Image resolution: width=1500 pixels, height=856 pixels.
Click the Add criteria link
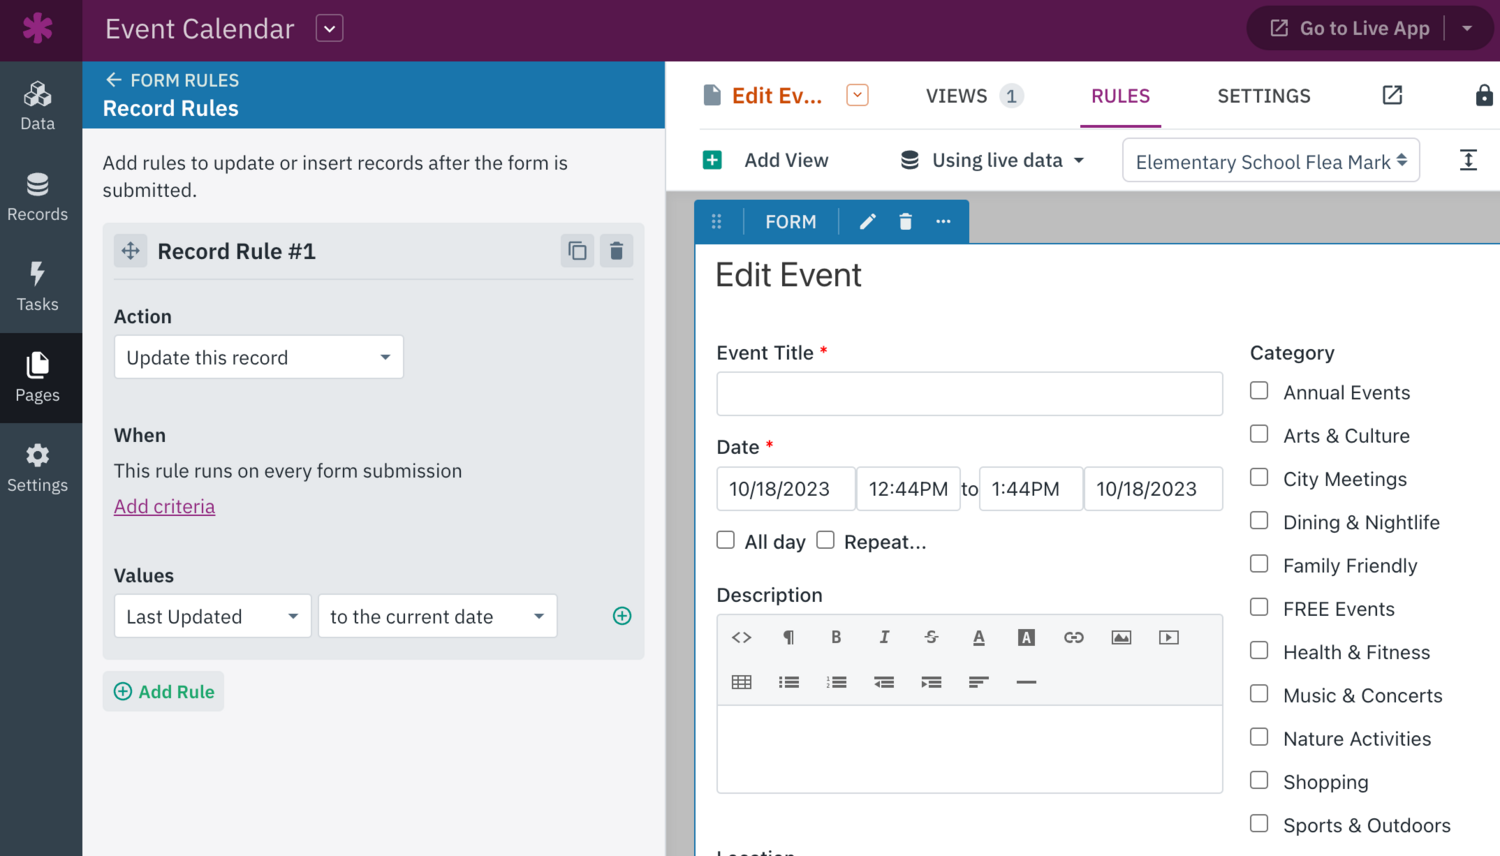[164, 506]
